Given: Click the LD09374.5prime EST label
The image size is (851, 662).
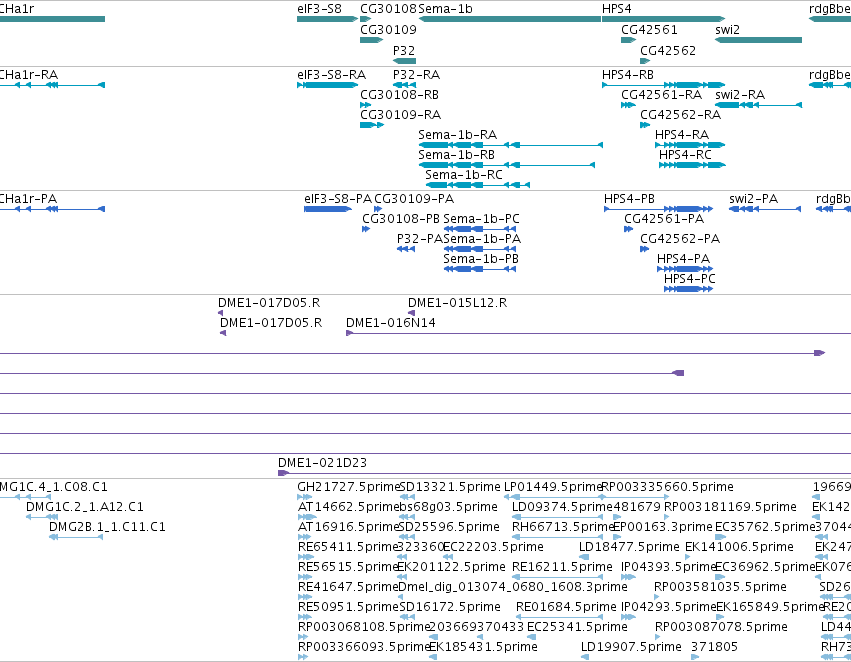Looking at the screenshot, I should 562,507.
